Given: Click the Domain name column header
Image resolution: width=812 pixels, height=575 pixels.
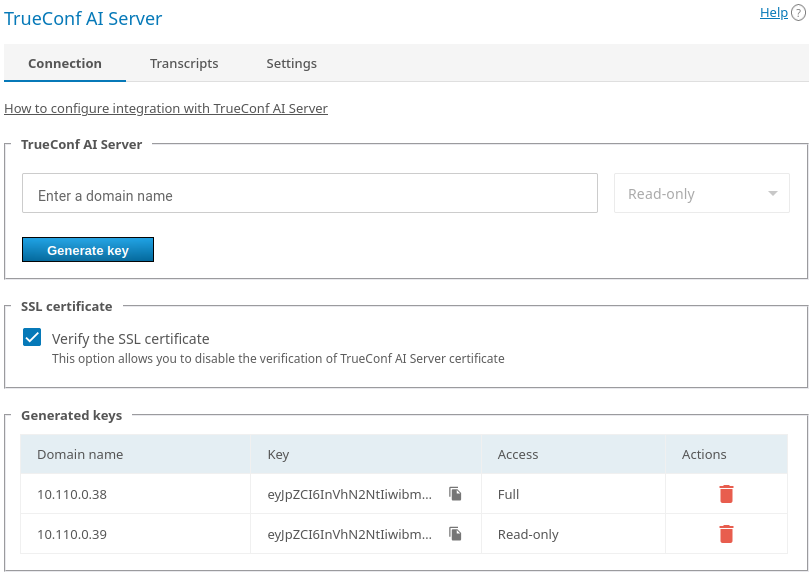Looking at the screenshot, I should [80, 454].
